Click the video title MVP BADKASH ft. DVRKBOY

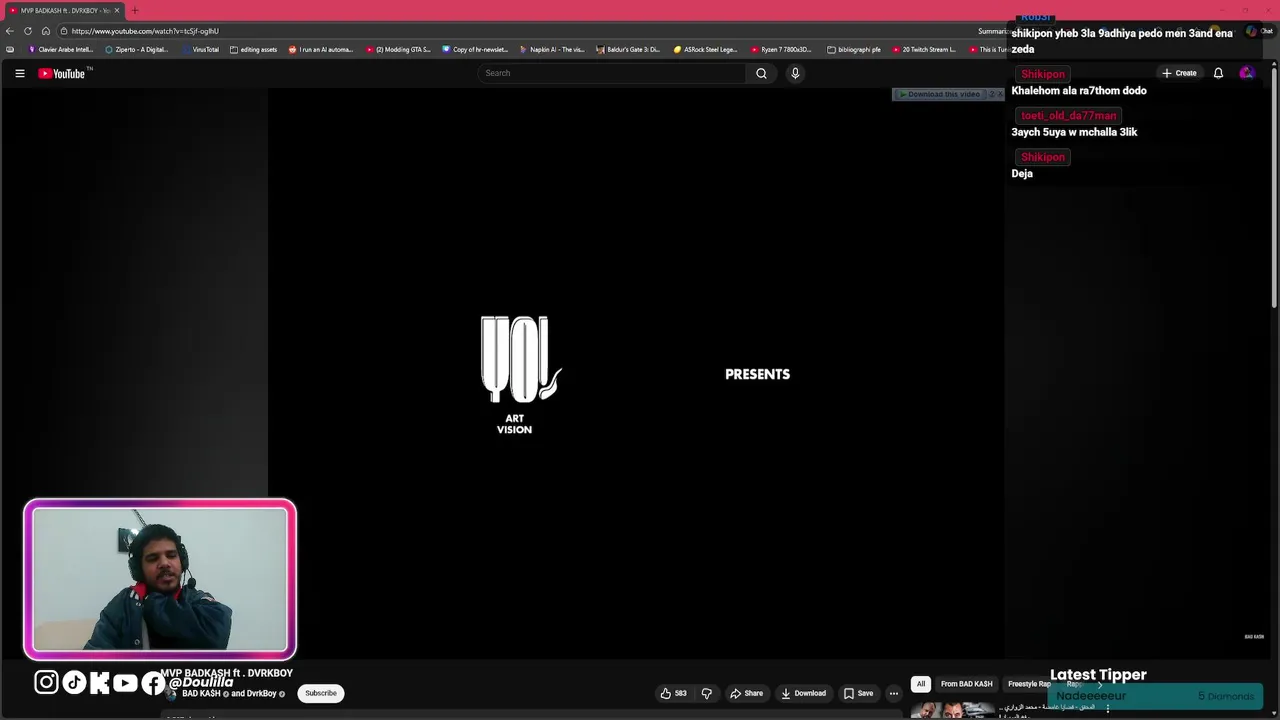[x=226, y=673]
